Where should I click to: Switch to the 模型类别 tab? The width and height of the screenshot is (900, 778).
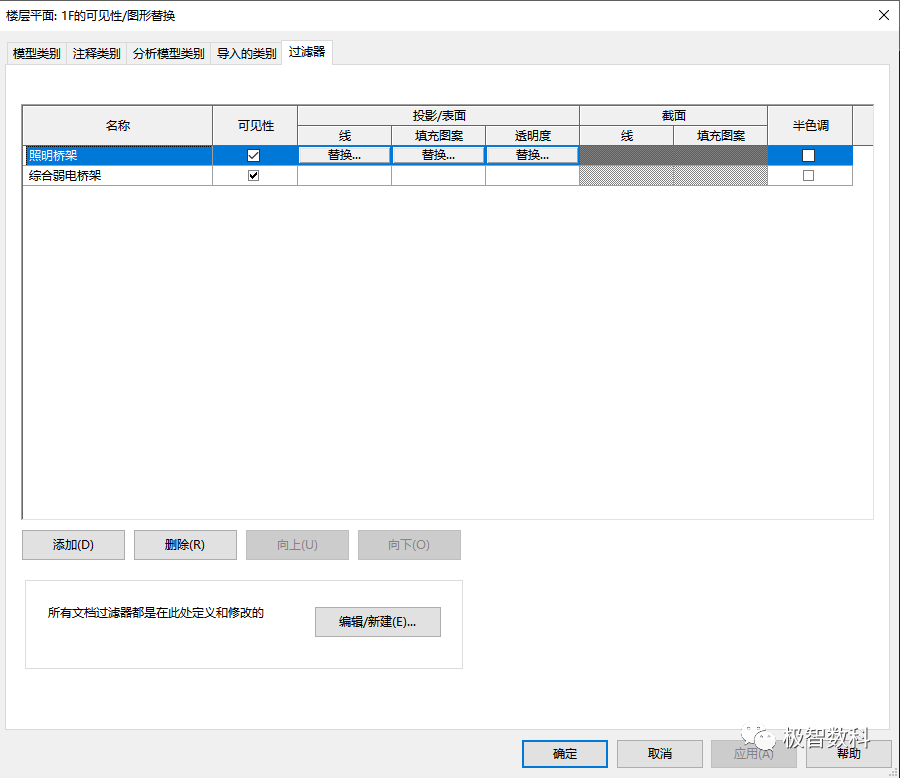pos(34,53)
